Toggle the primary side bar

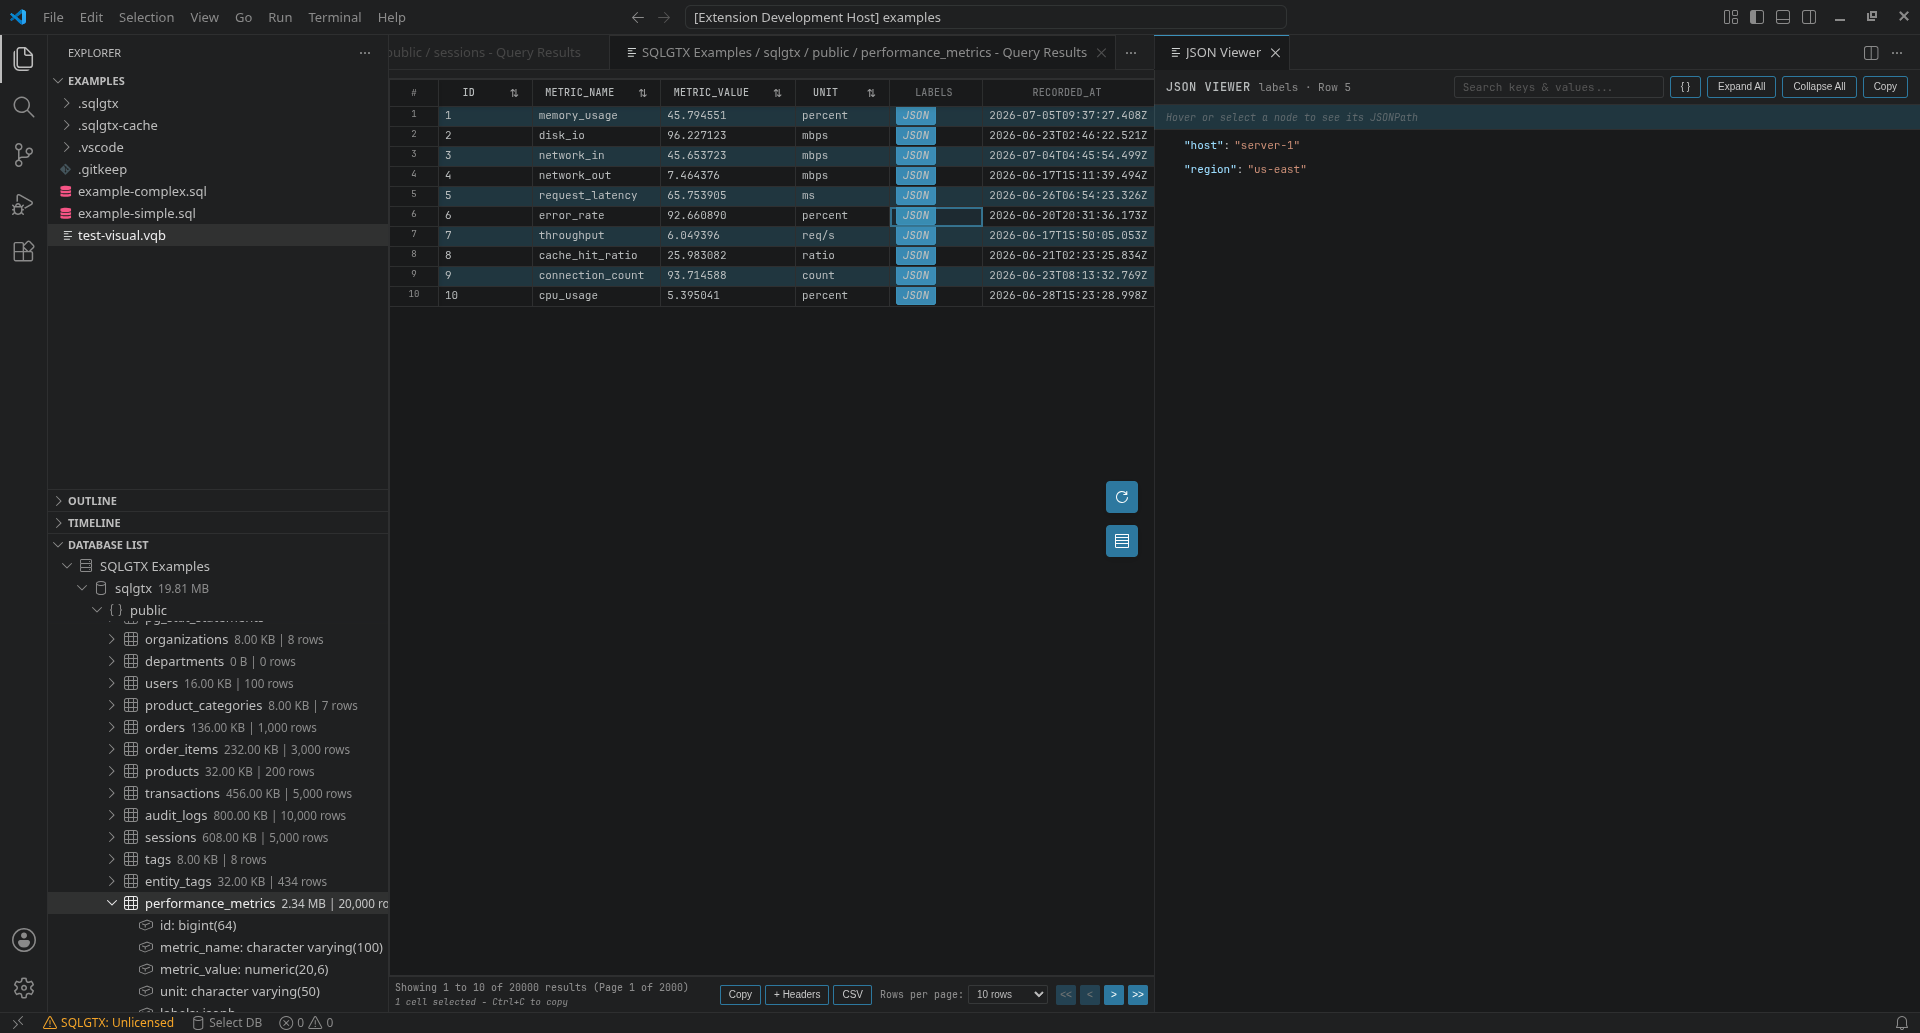click(1757, 17)
